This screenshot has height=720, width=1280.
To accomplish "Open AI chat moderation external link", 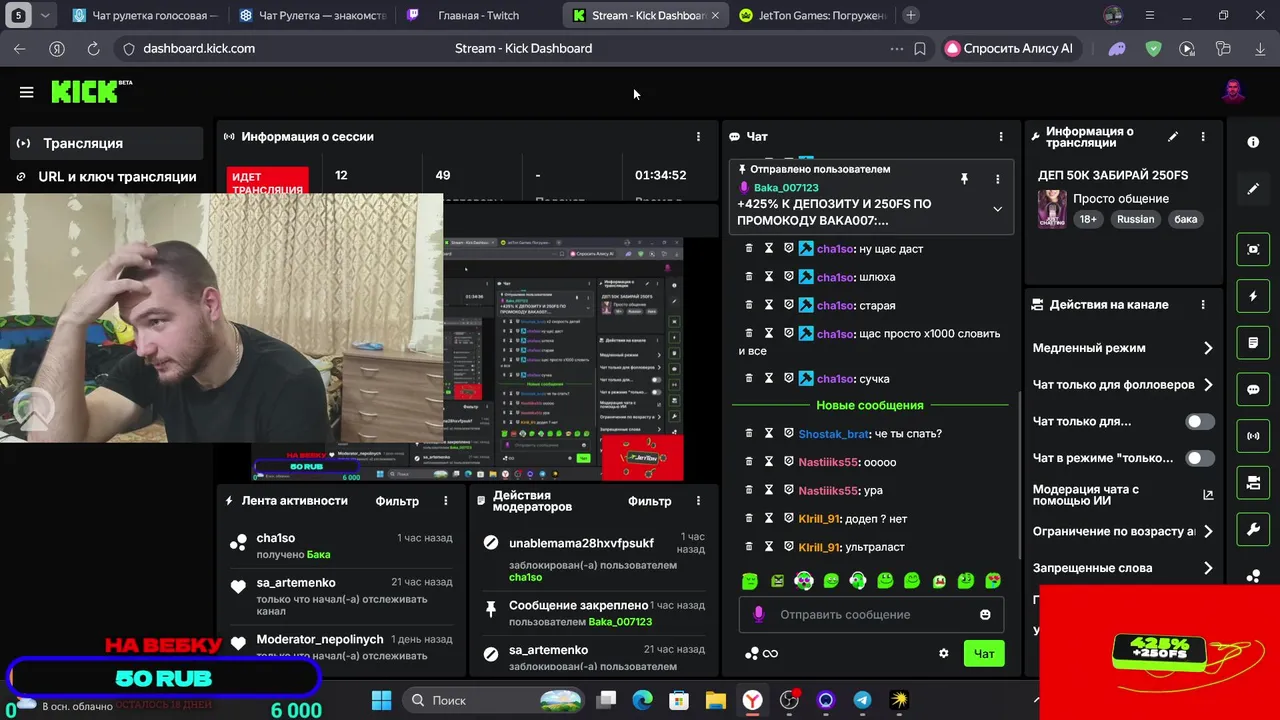I will click(x=1208, y=495).
